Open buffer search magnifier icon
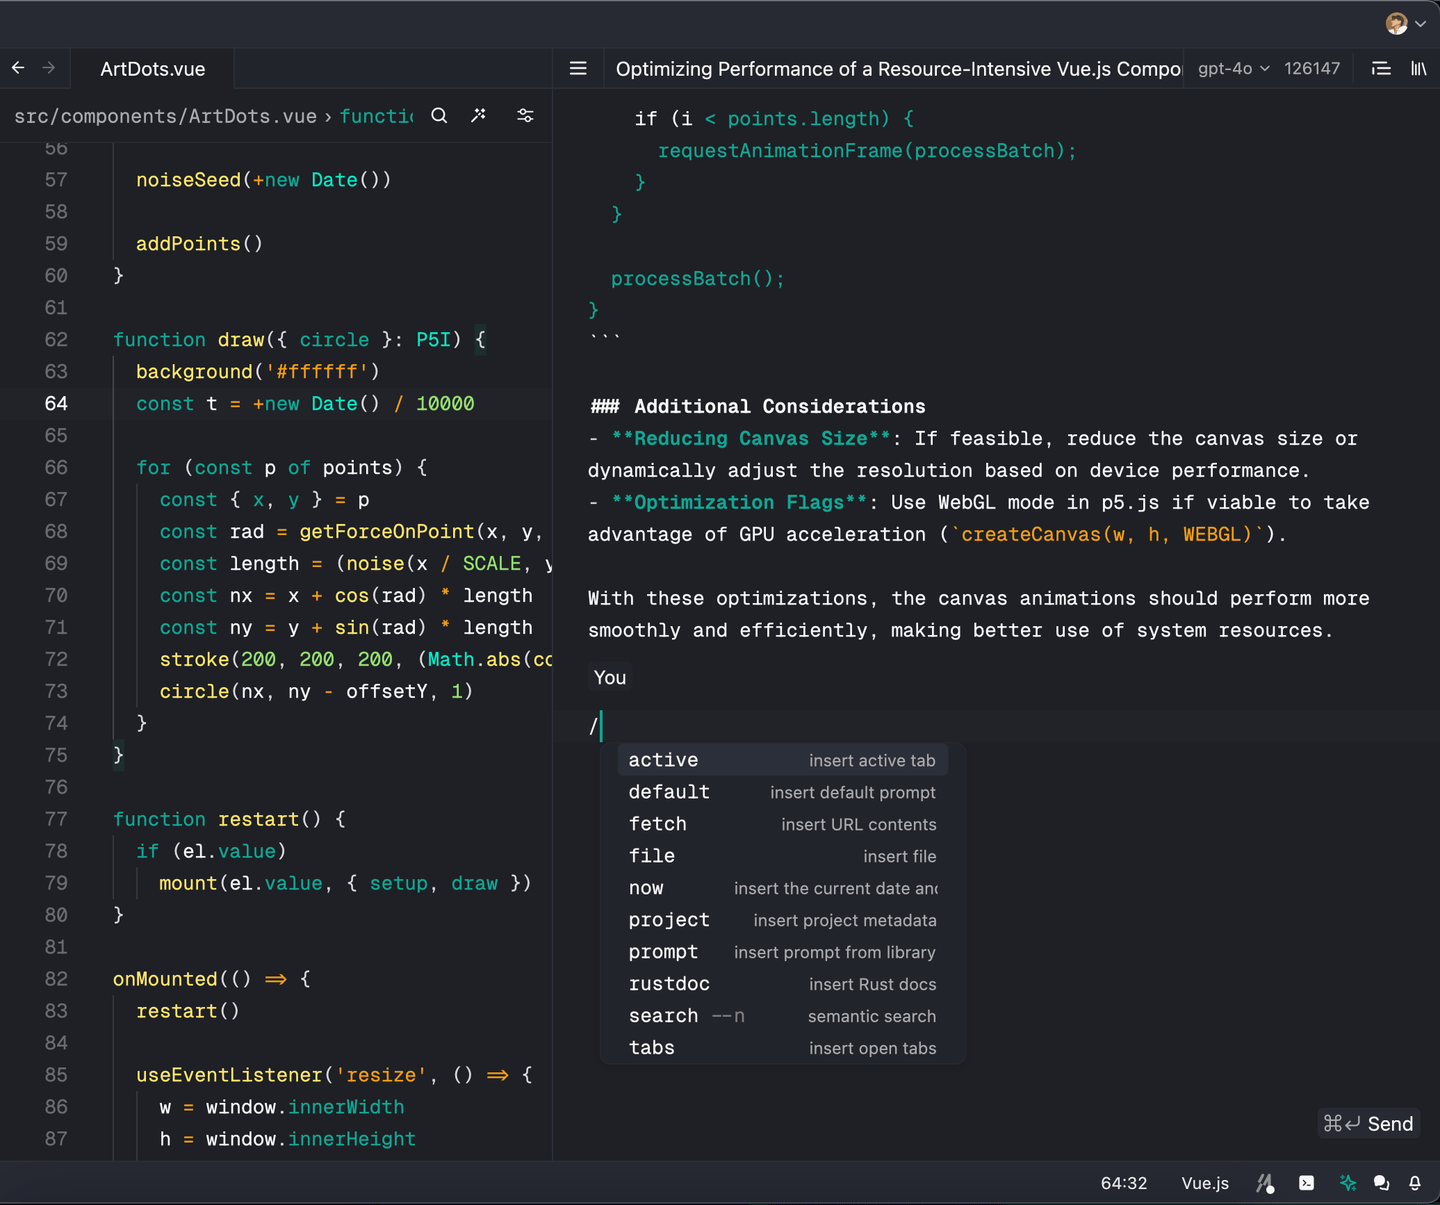Viewport: 1440px width, 1205px height. coord(439,116)
